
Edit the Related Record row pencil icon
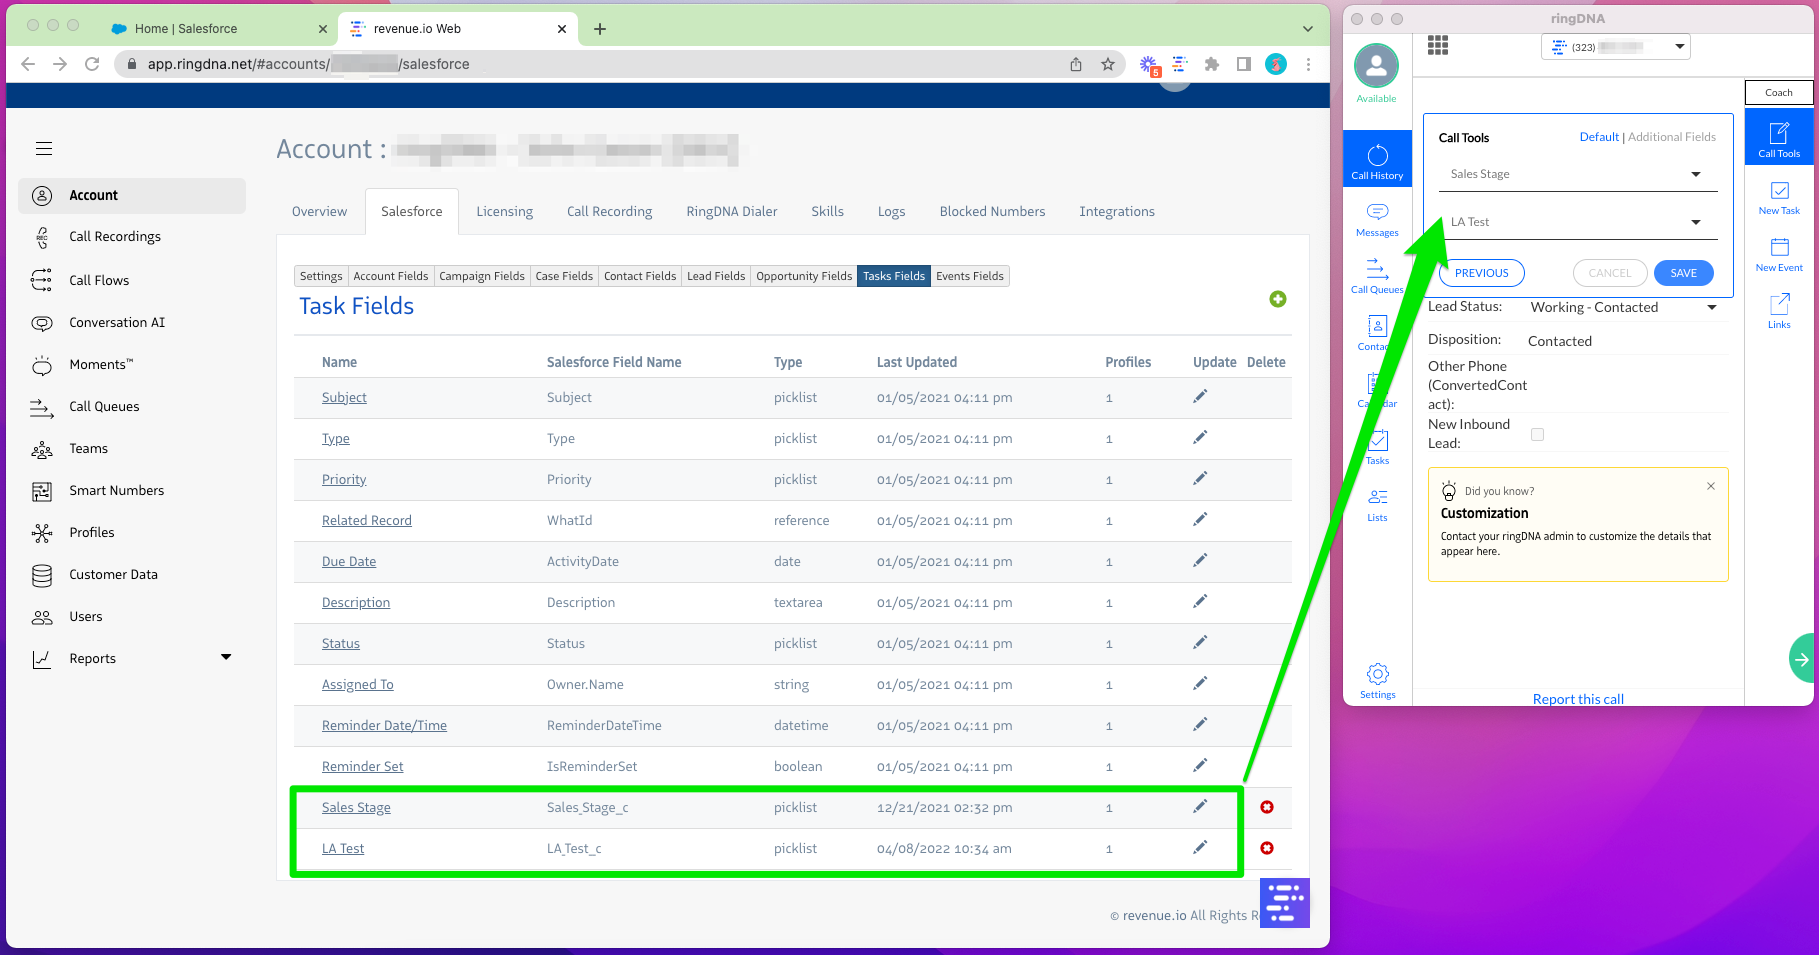click(1200, 520)
